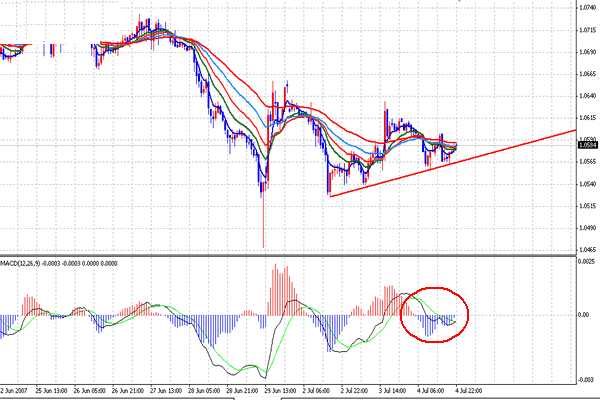Click price axis label 1.0490
600x400 pixels.
(x=587, y=228)
